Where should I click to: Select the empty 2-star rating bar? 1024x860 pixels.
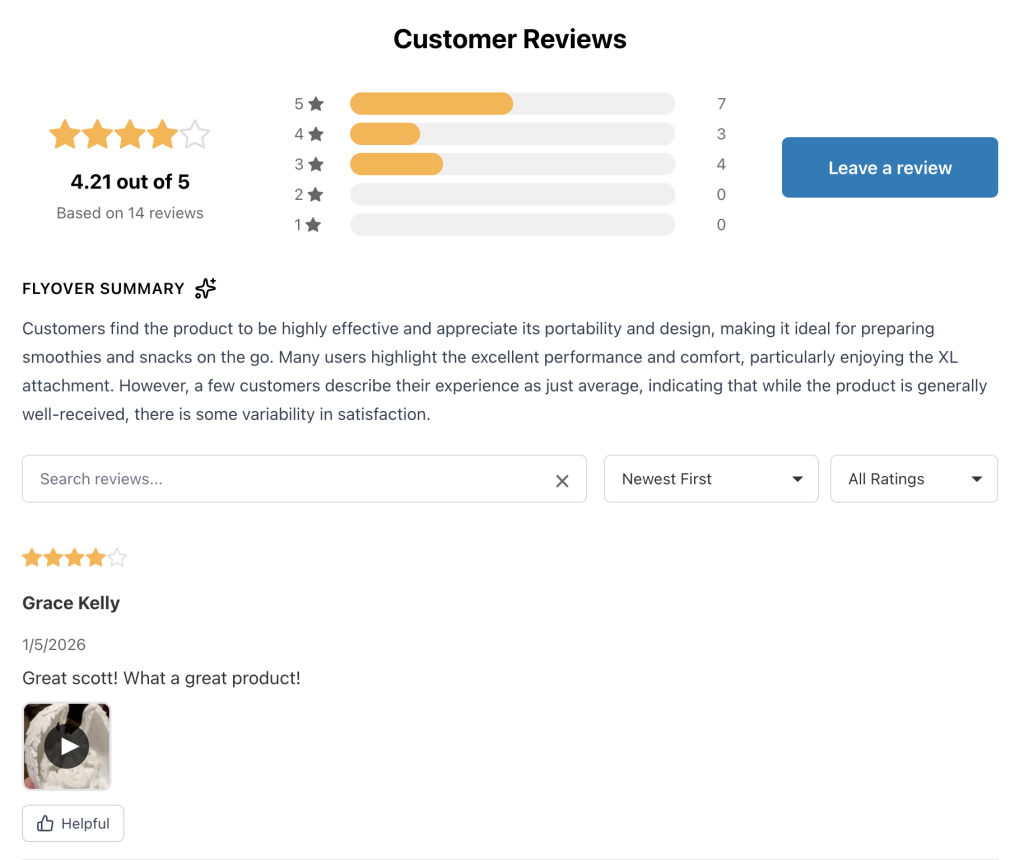pyautogui.click(x=512, y=194)
